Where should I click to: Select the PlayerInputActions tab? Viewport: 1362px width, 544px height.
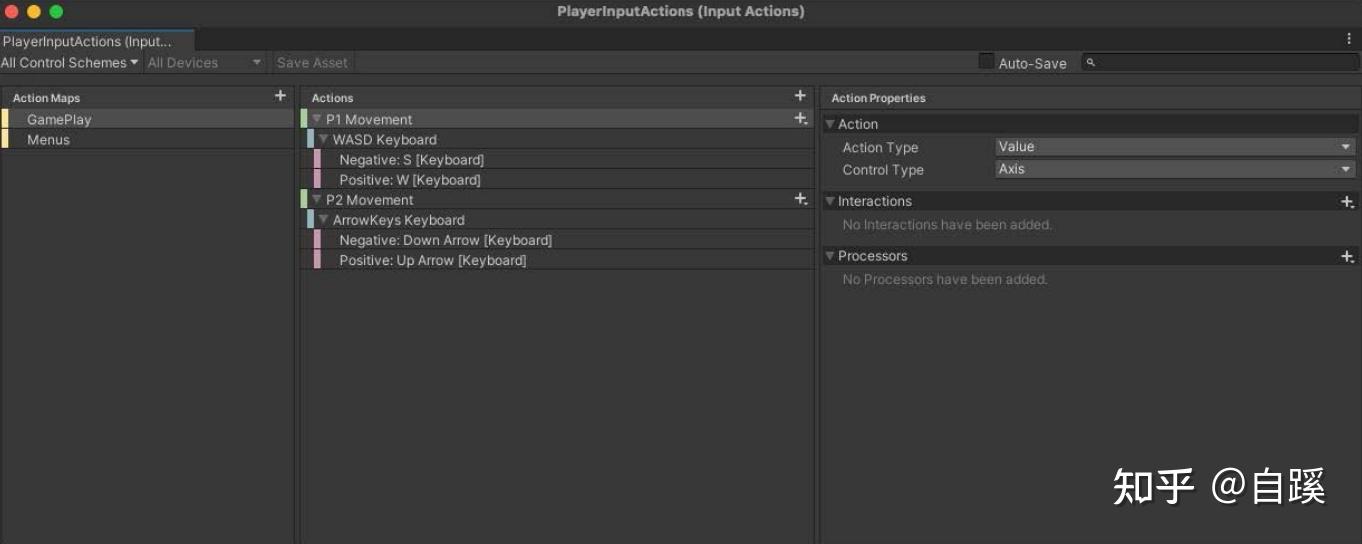[88, 41]
